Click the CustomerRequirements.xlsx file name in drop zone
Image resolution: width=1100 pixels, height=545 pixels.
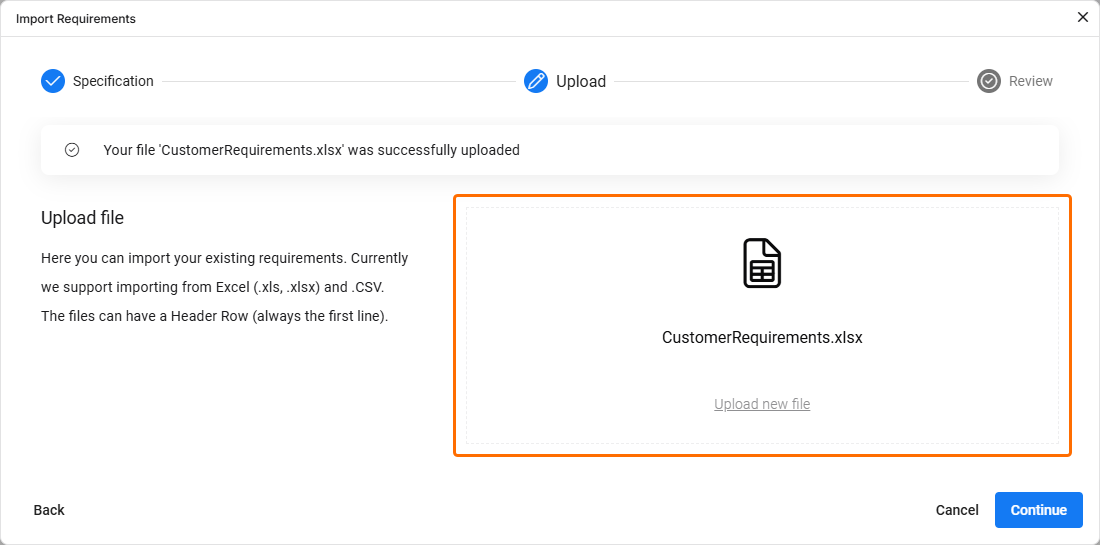762,337
